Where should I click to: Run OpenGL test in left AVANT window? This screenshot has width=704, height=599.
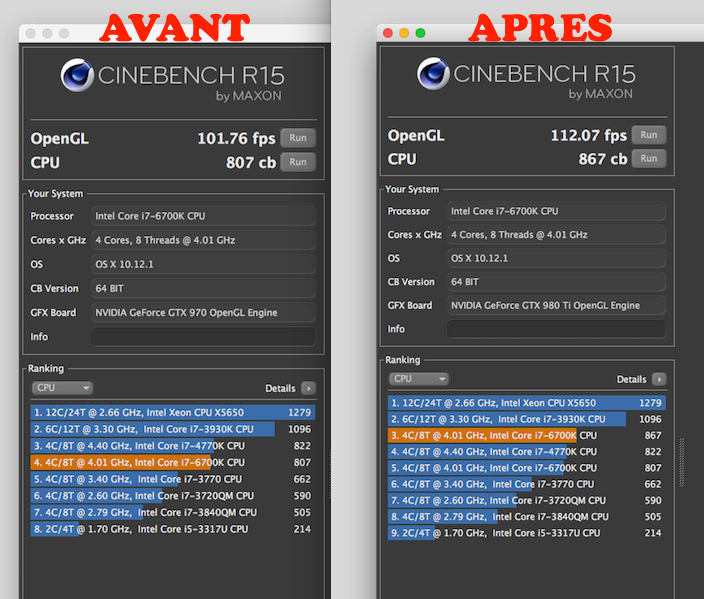click(298, 138)
